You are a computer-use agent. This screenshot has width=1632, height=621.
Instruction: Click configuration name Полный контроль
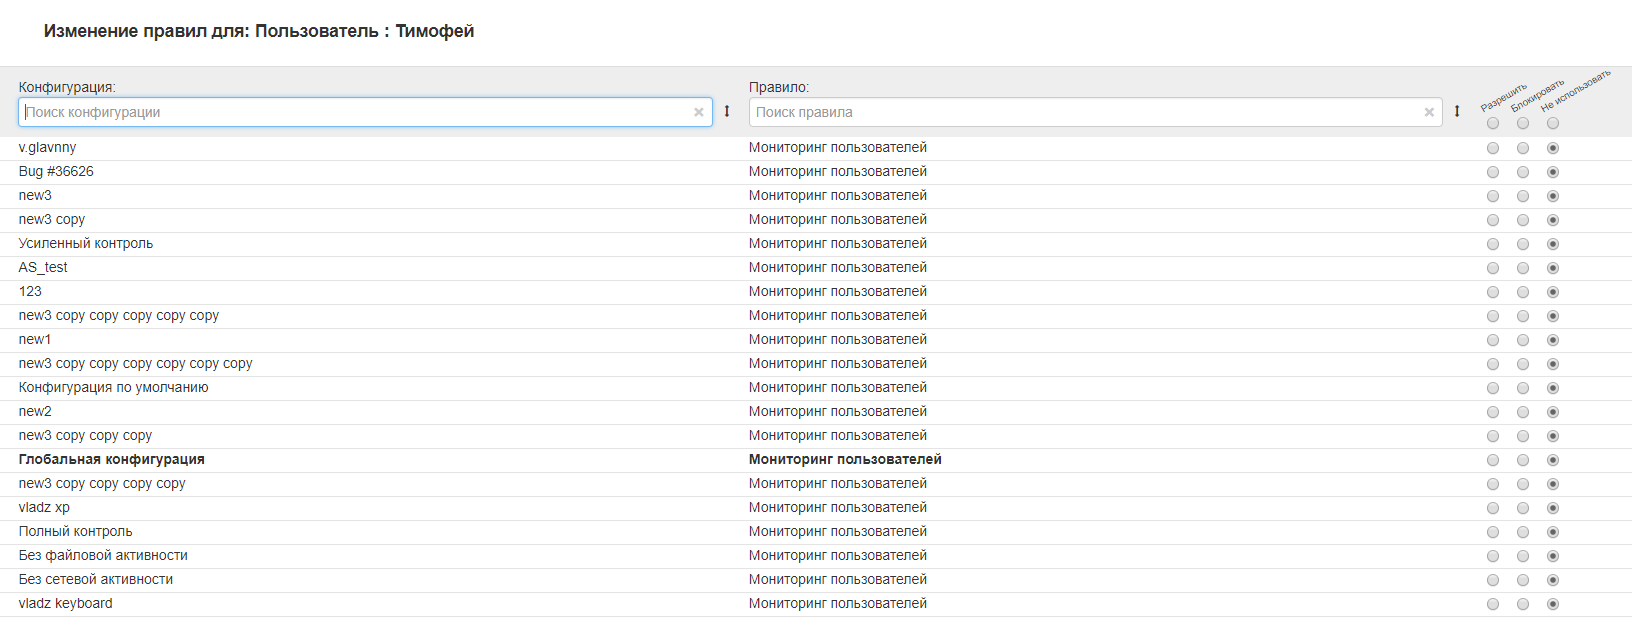tap(75, 531)
